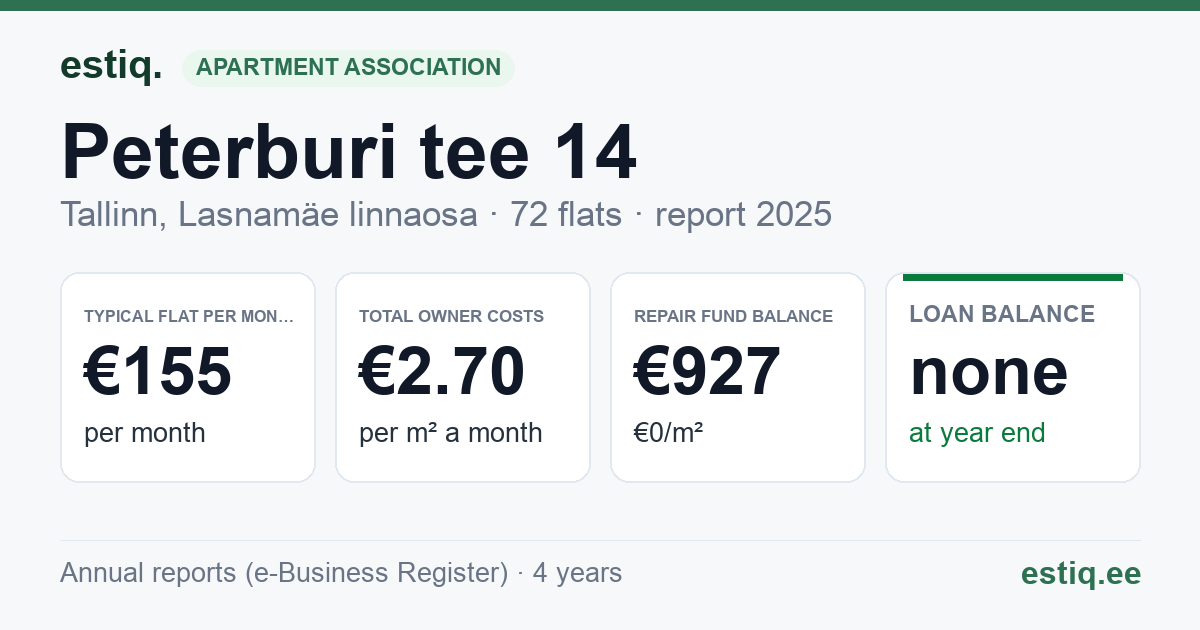This screenshot has width=1200, height=630.
Task: Click the TYPICAL FLAT PER MON… label
Action: coord(189,316)
